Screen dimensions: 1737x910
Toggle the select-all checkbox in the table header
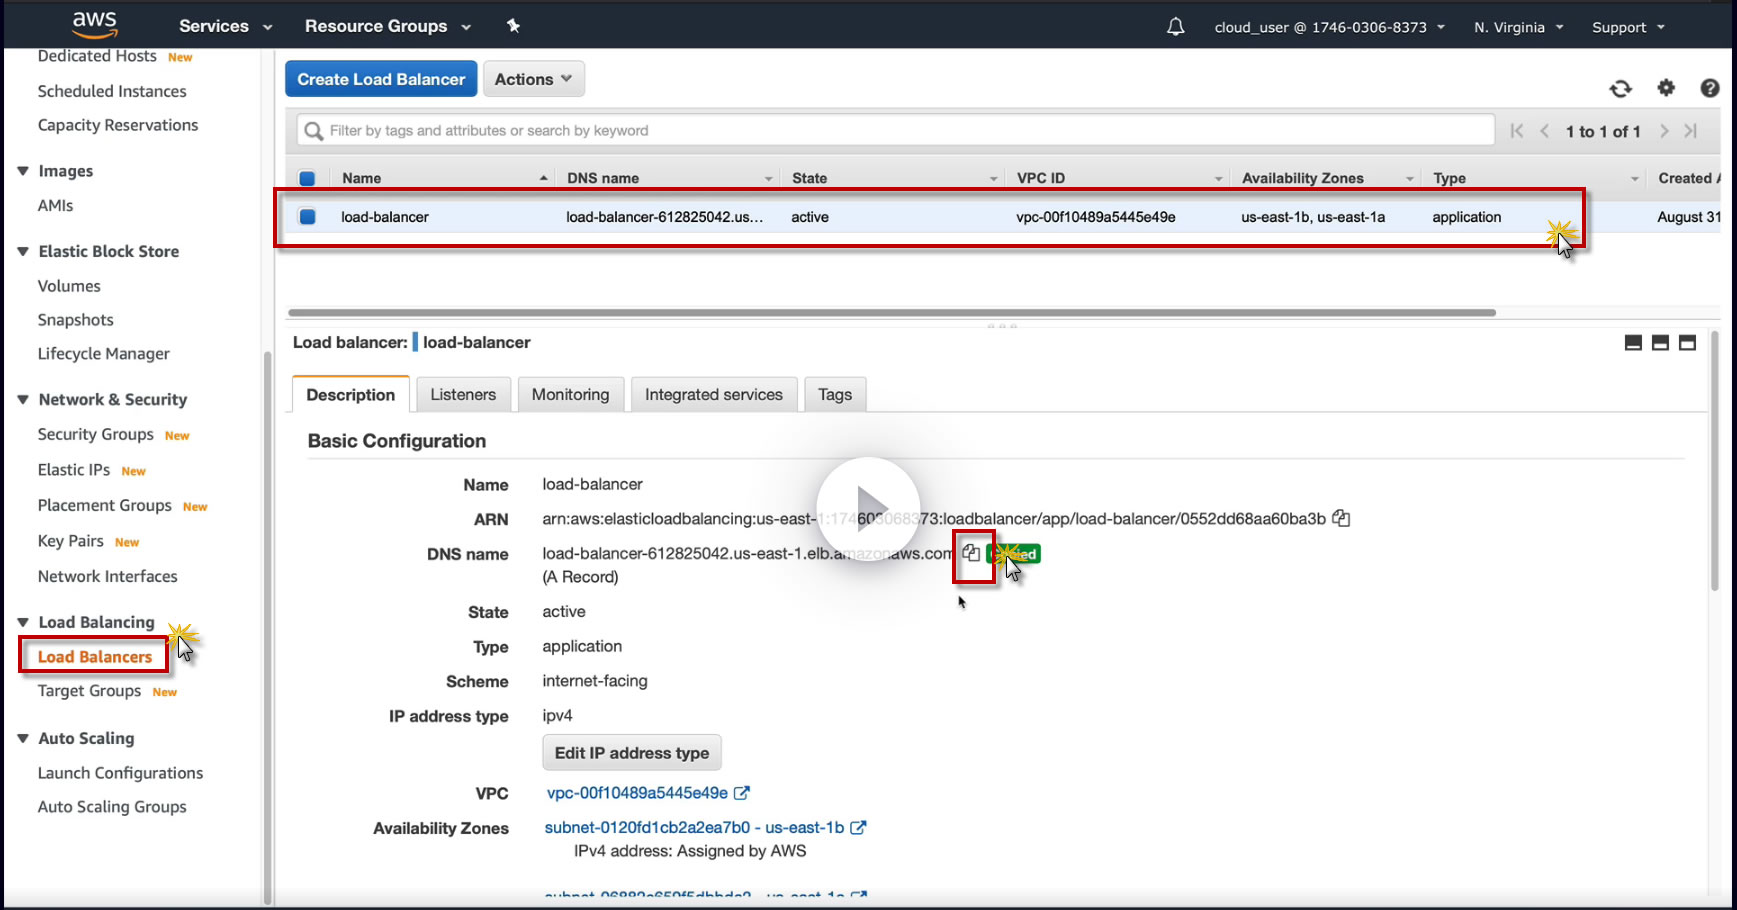tap(307, 178)
